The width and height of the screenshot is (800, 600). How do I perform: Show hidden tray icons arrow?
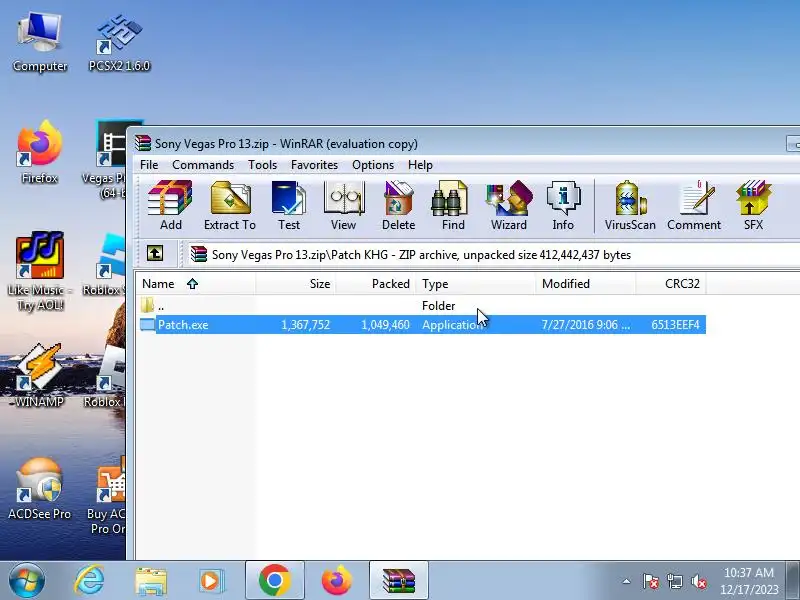627,581
